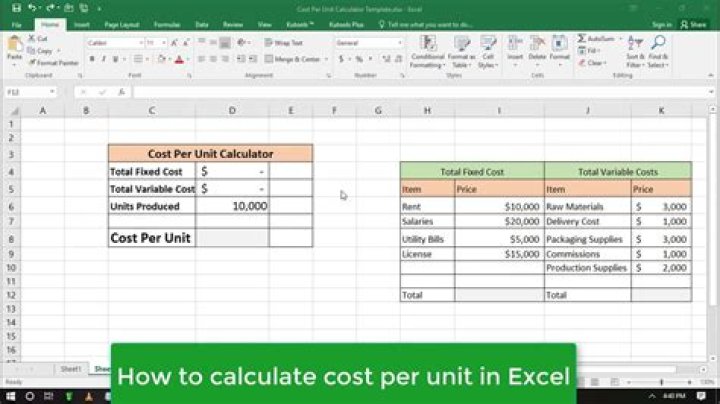Click the Paste icon in Clipboard group
The width and height of the screenshot is (720, 404).
tap(14, 46)
